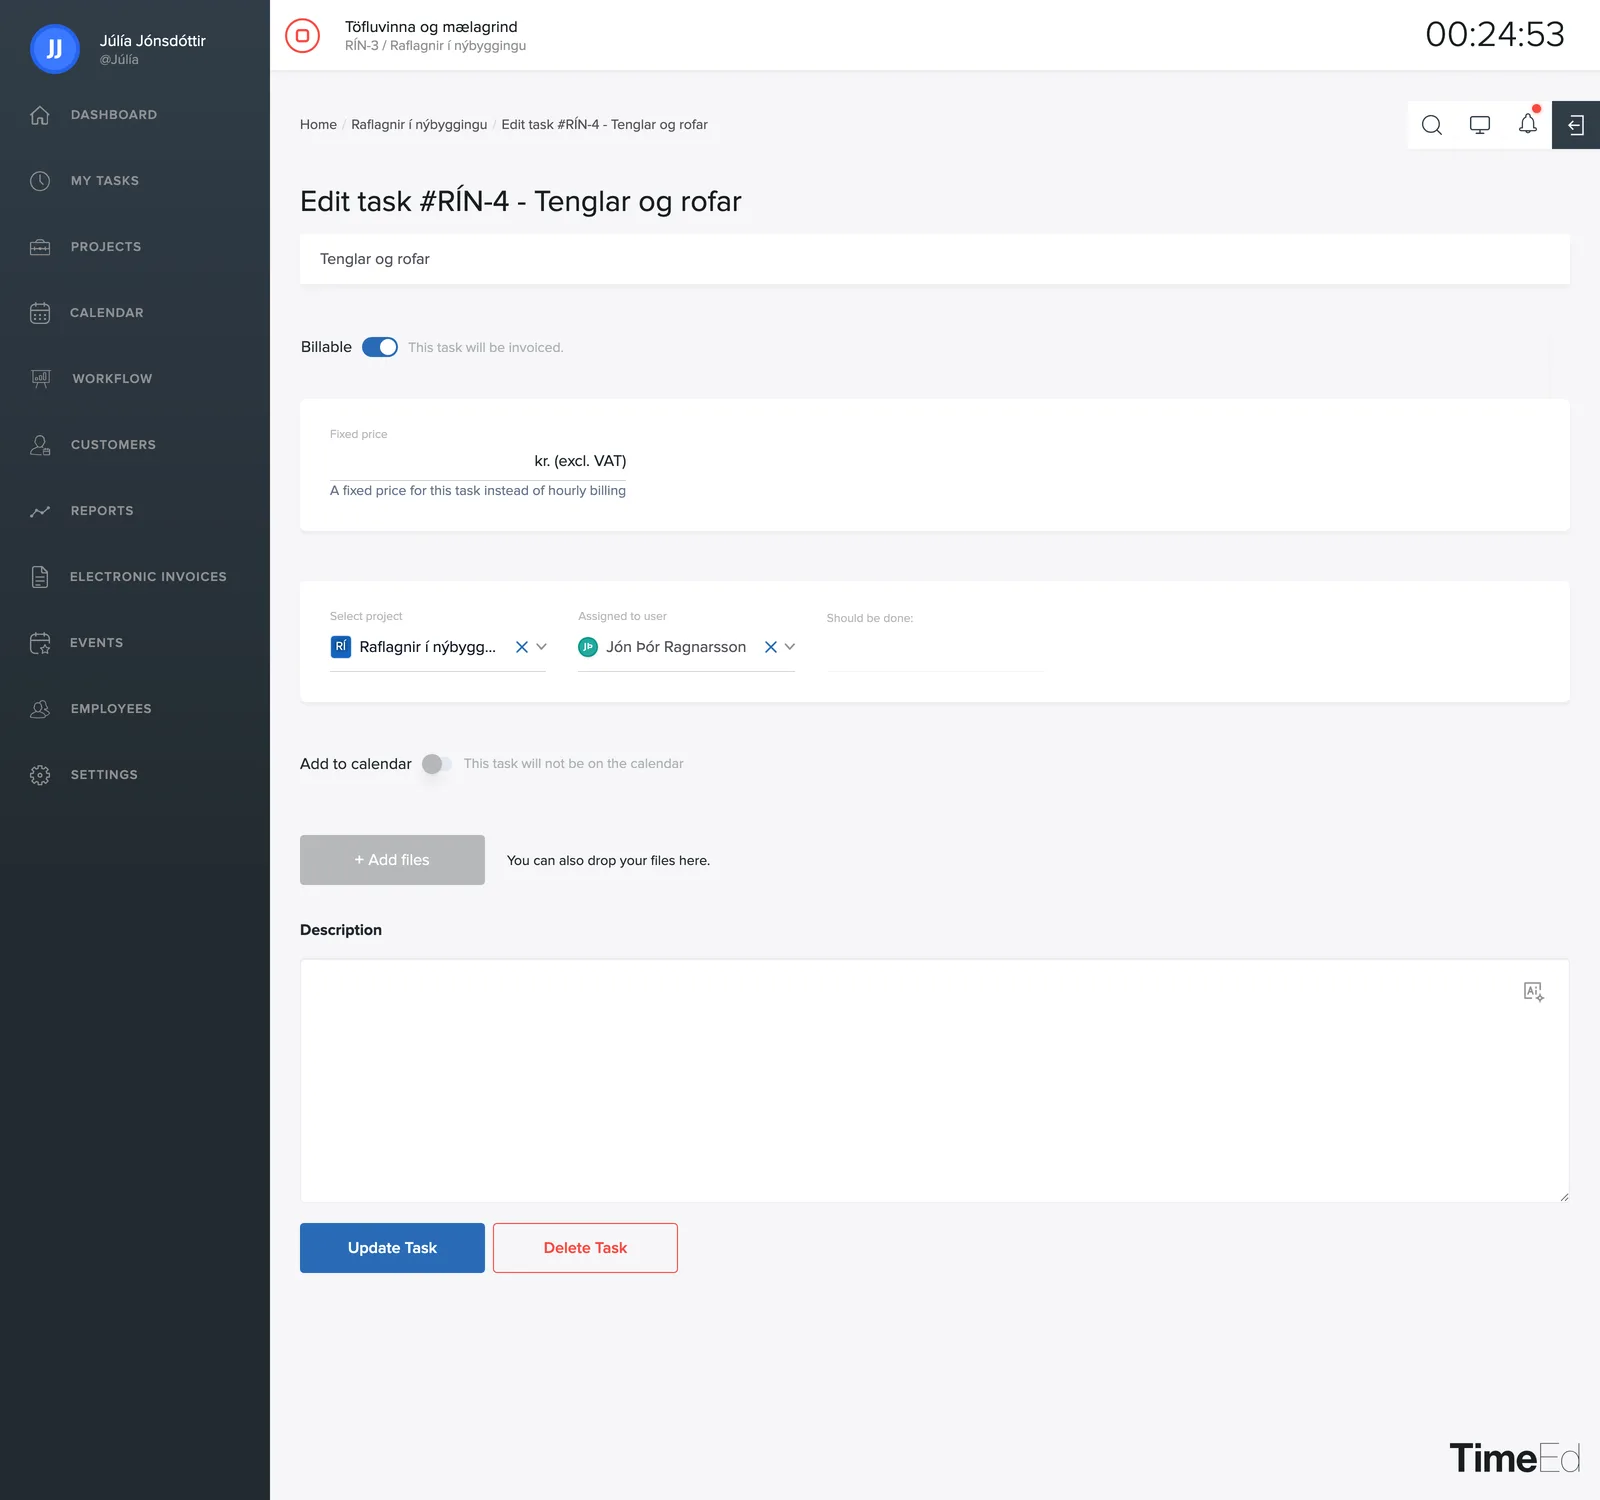Remove assigned user Jón Þór Ragnarsson
Image resolution: width=1600 pixels, height=1500 pixels.
pos(770,647)
